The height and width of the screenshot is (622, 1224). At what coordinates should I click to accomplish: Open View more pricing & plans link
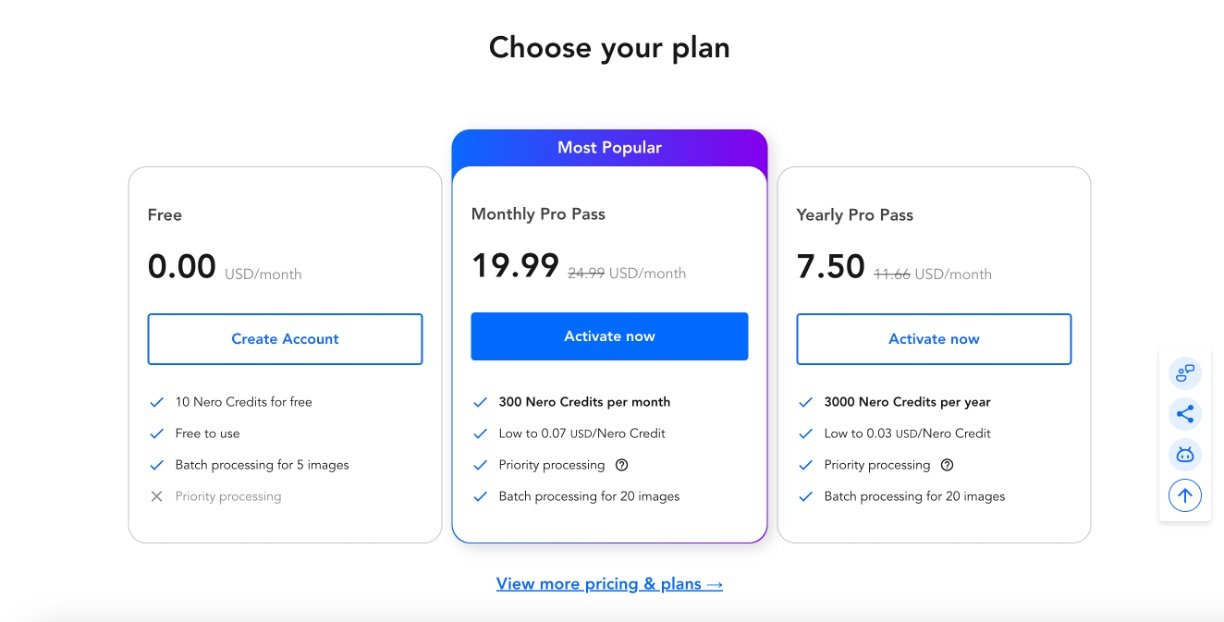pos(609,584)
